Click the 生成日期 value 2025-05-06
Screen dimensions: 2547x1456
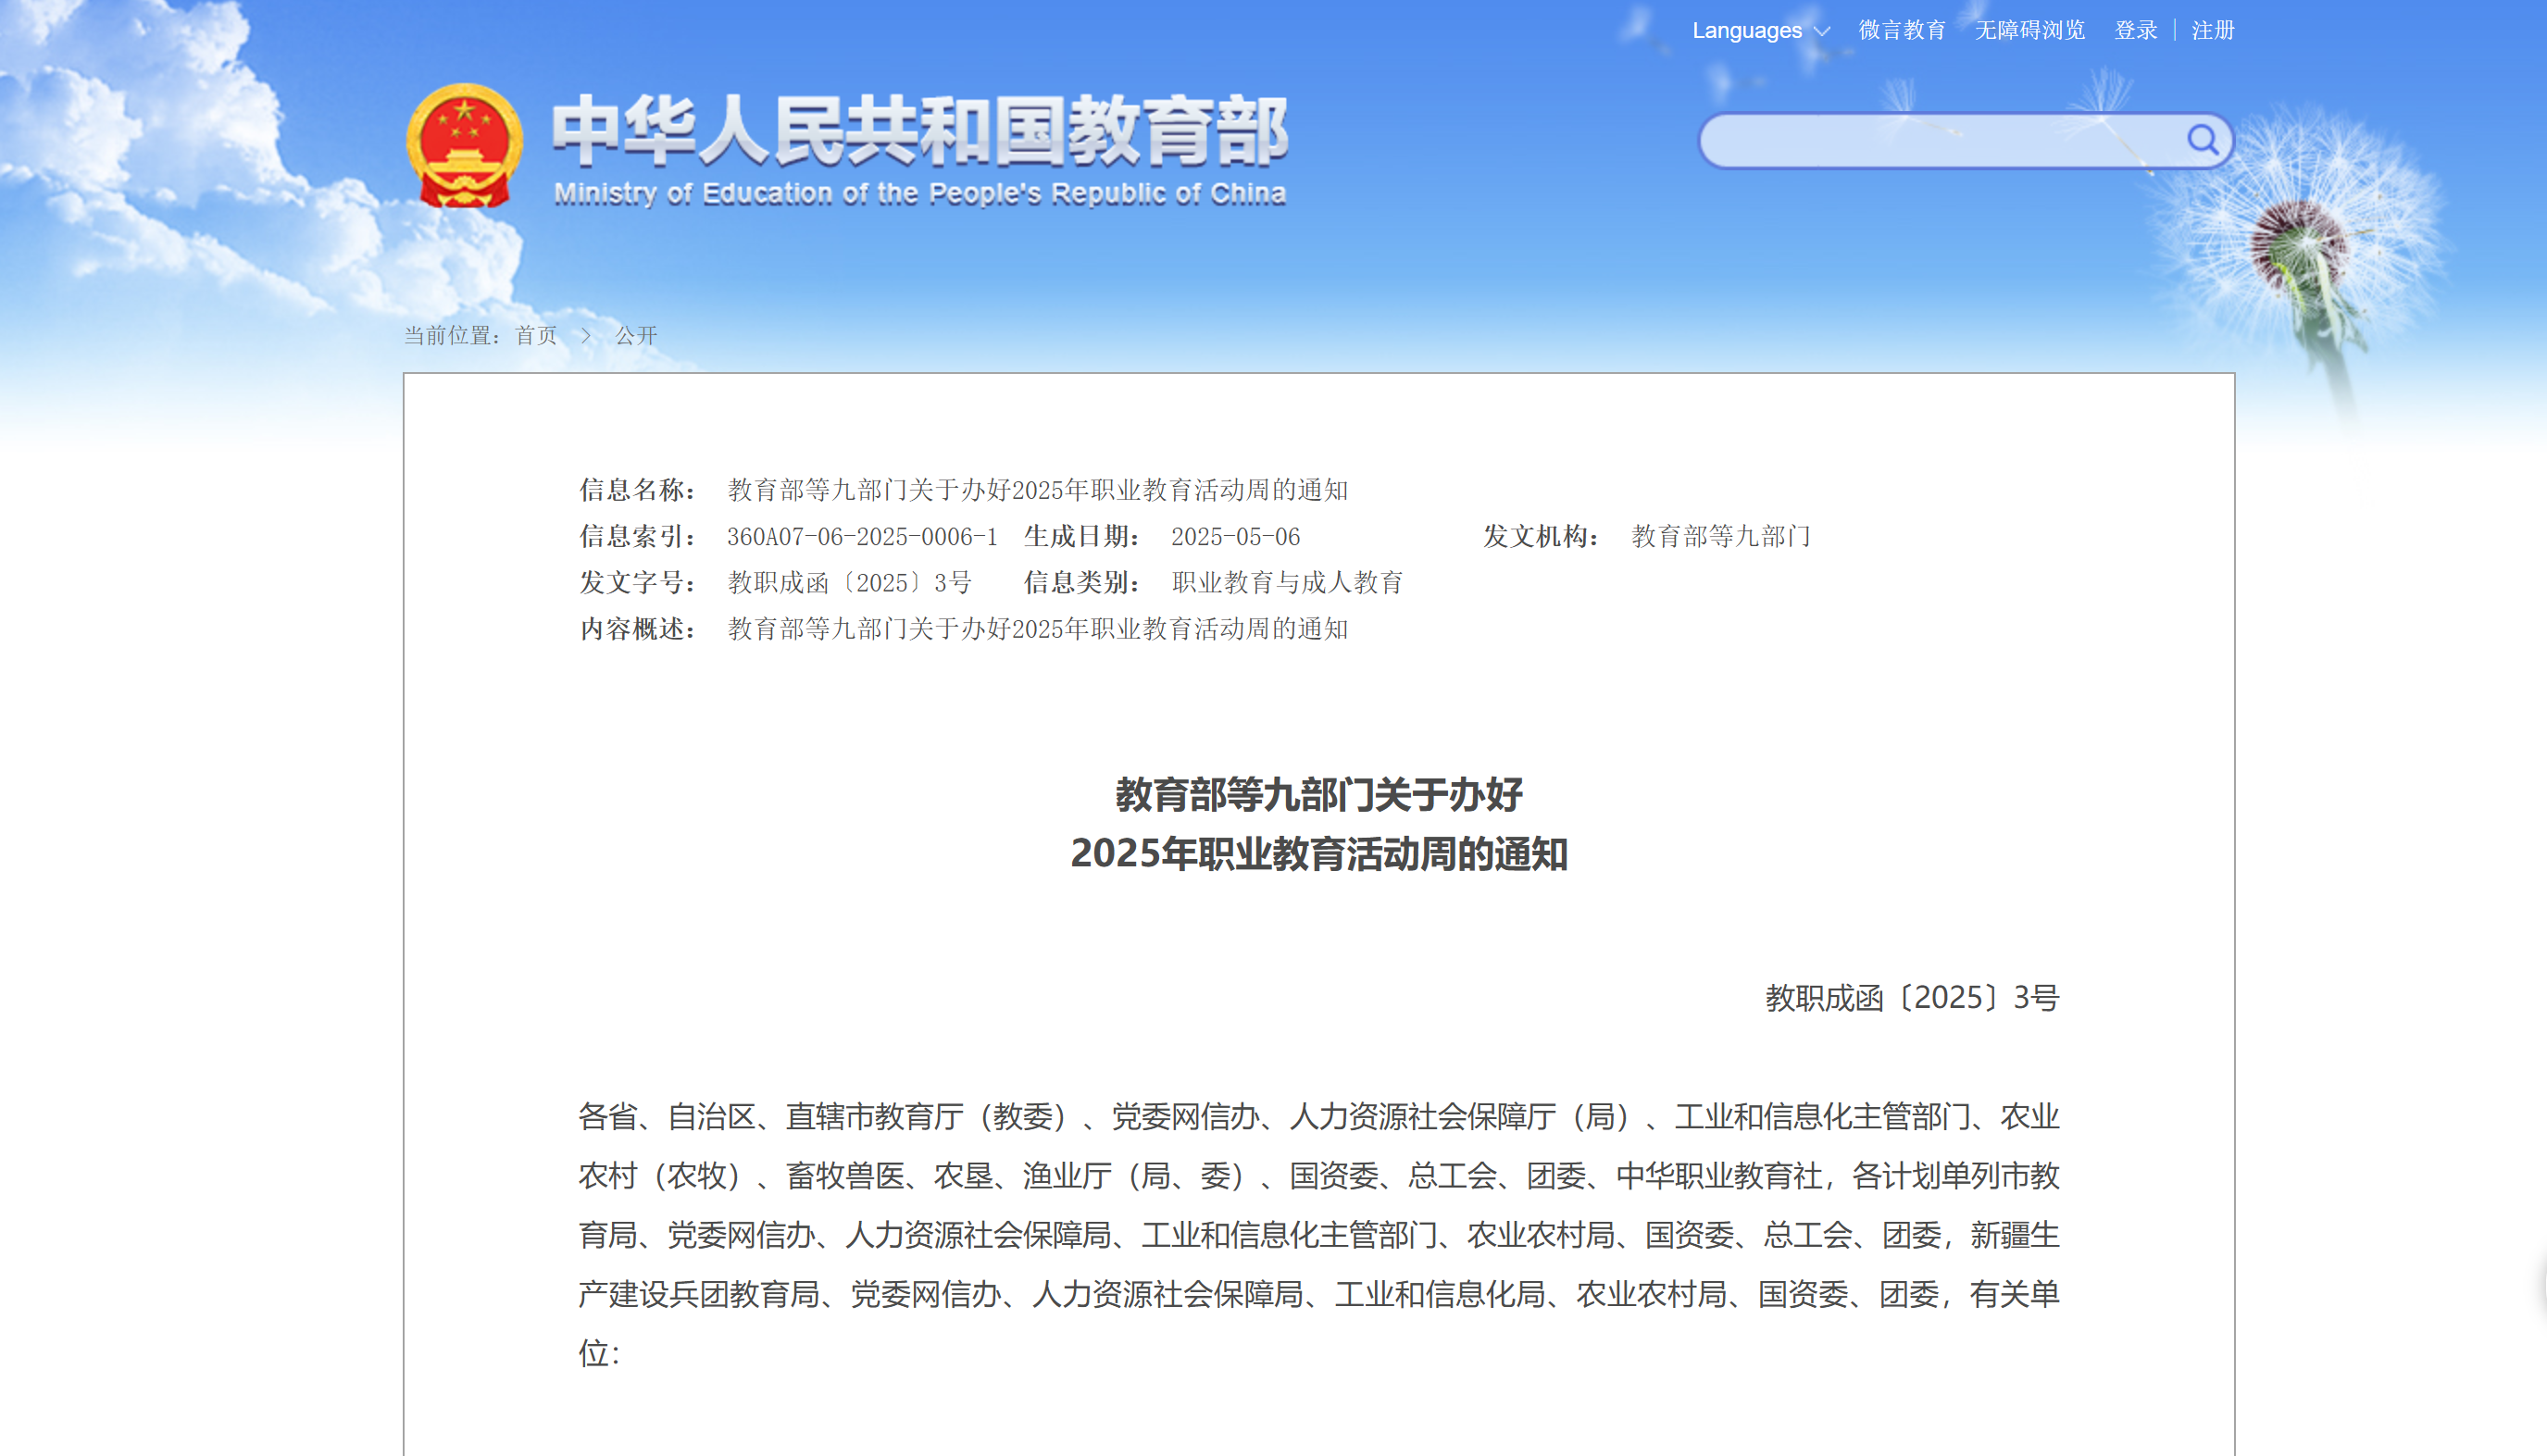[1235, 537]
